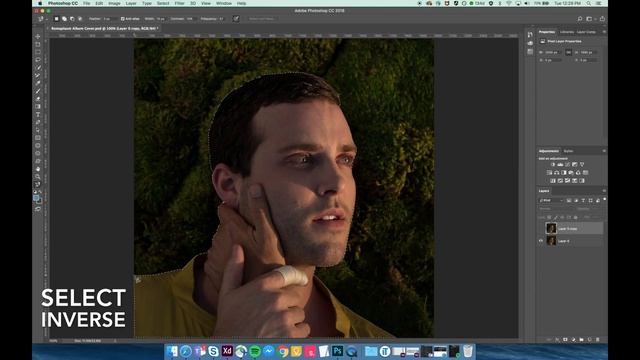Click the new adjustment layer icon in Layers

pos(573,340)
